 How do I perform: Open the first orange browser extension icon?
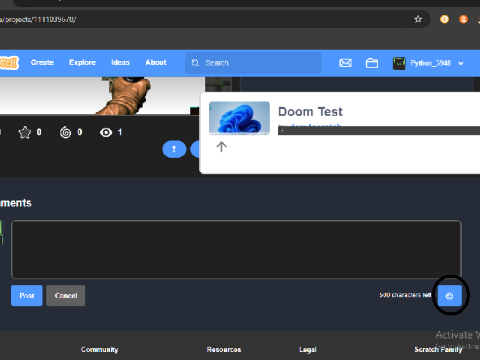[x=444, y=19]
